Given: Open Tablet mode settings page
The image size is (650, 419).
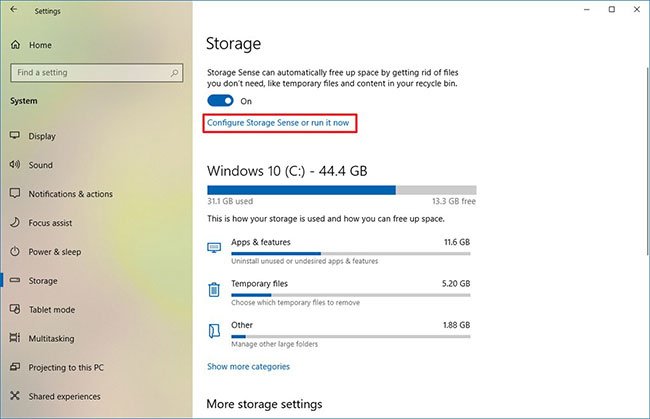Looking at the screenshot, I should (x=52, y=310).
